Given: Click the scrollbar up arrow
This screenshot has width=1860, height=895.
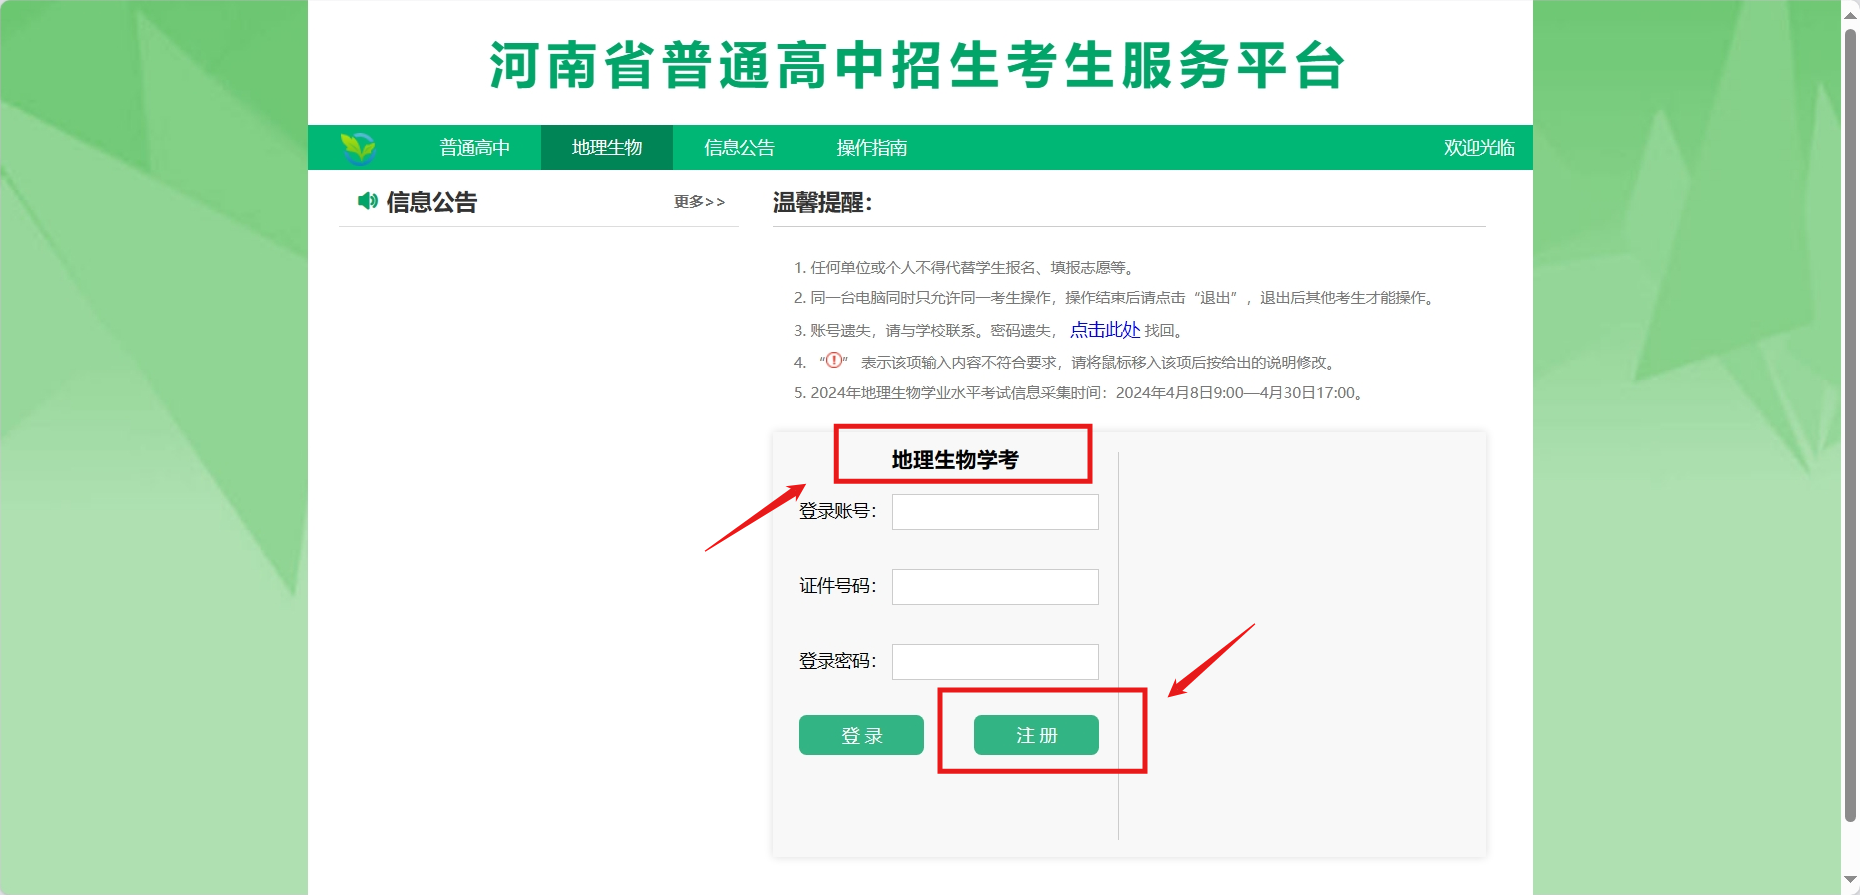Looking at the screenshot, I should (1850, 9).
